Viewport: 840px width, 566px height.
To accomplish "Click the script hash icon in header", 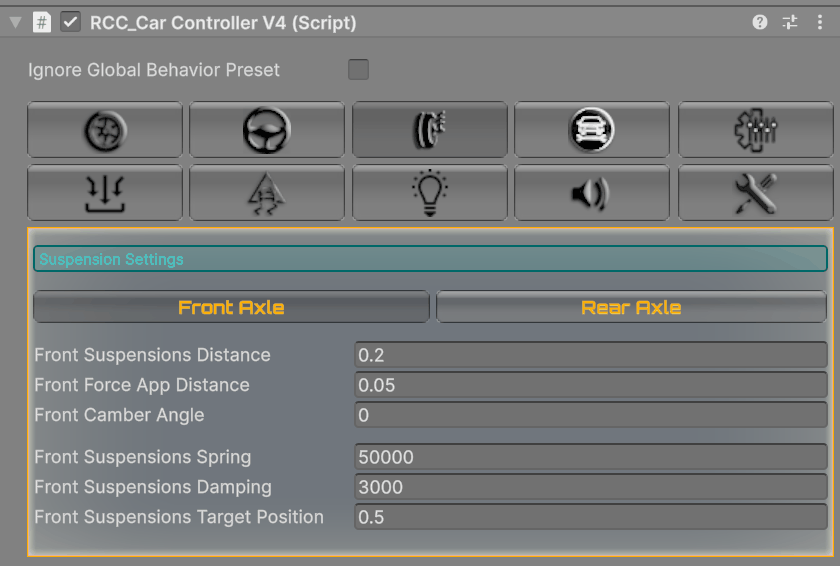I will coord(42,22).
